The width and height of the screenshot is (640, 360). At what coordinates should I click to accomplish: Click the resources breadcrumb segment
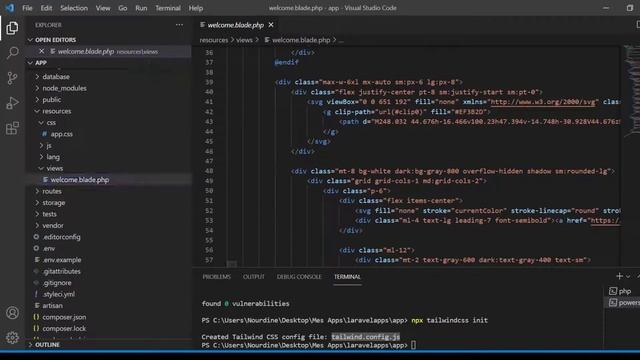click(x=214, y=40)
